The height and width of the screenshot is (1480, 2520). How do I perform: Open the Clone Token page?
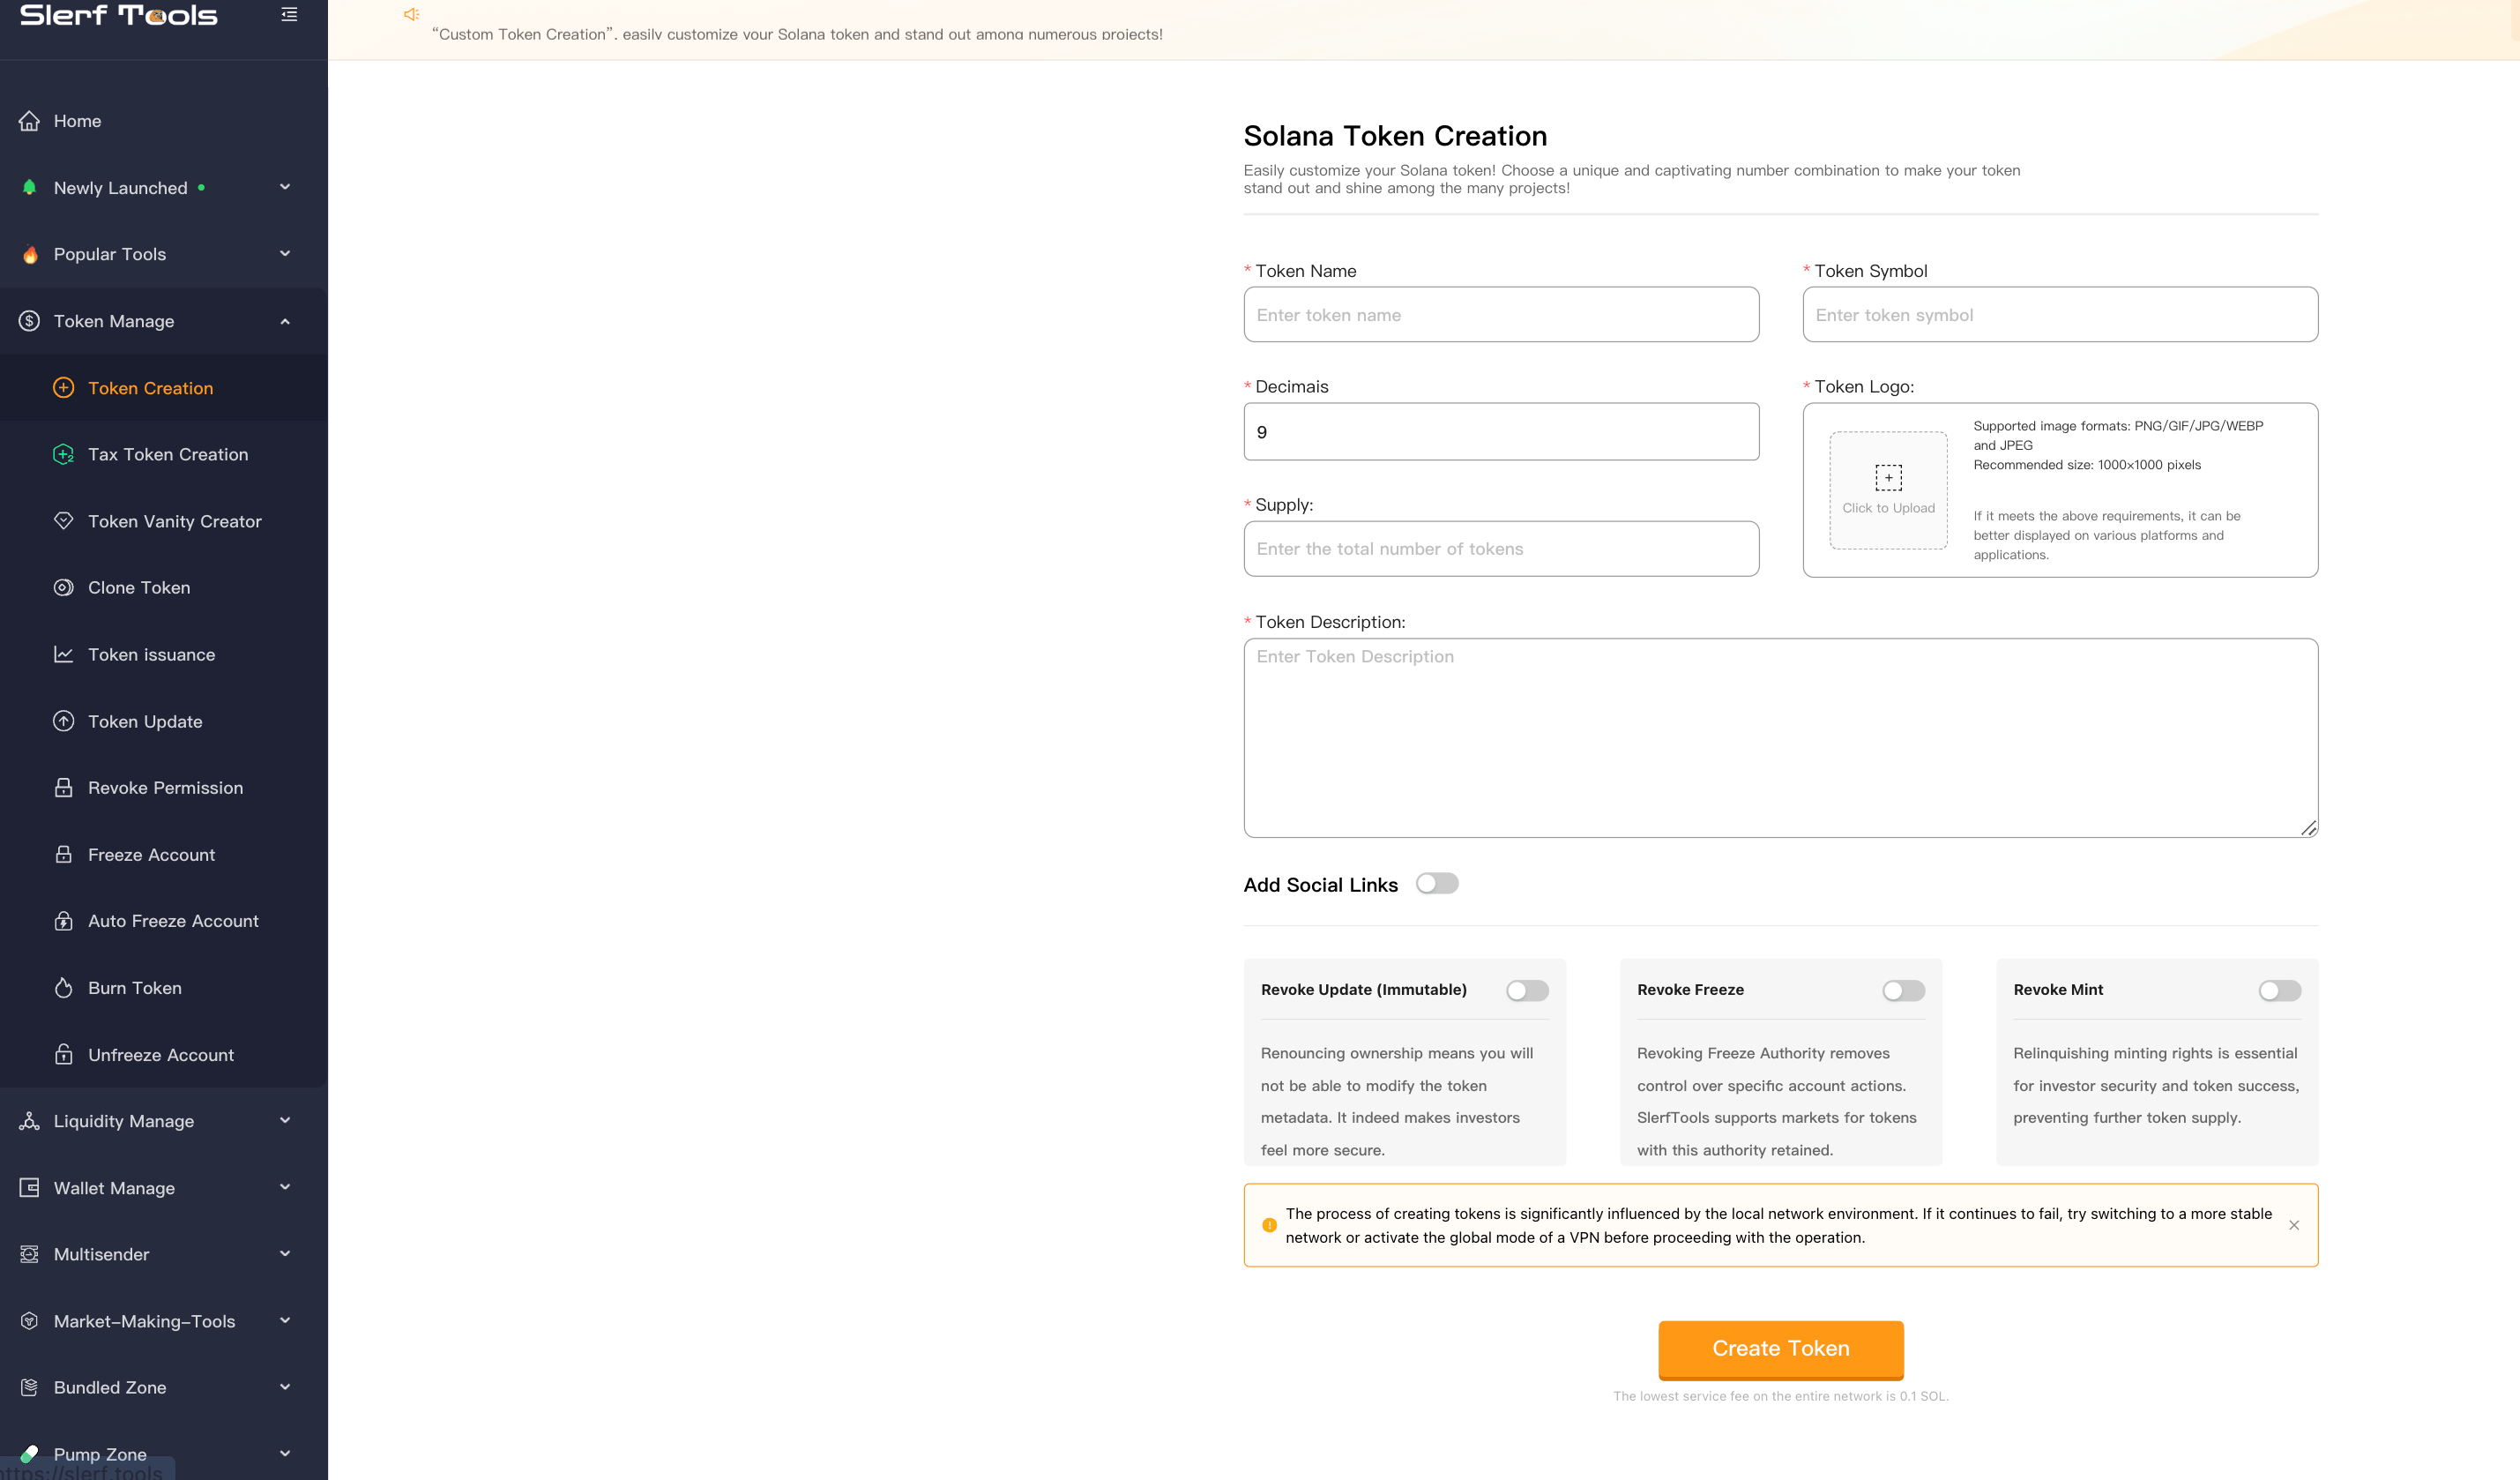pos(164,587)
